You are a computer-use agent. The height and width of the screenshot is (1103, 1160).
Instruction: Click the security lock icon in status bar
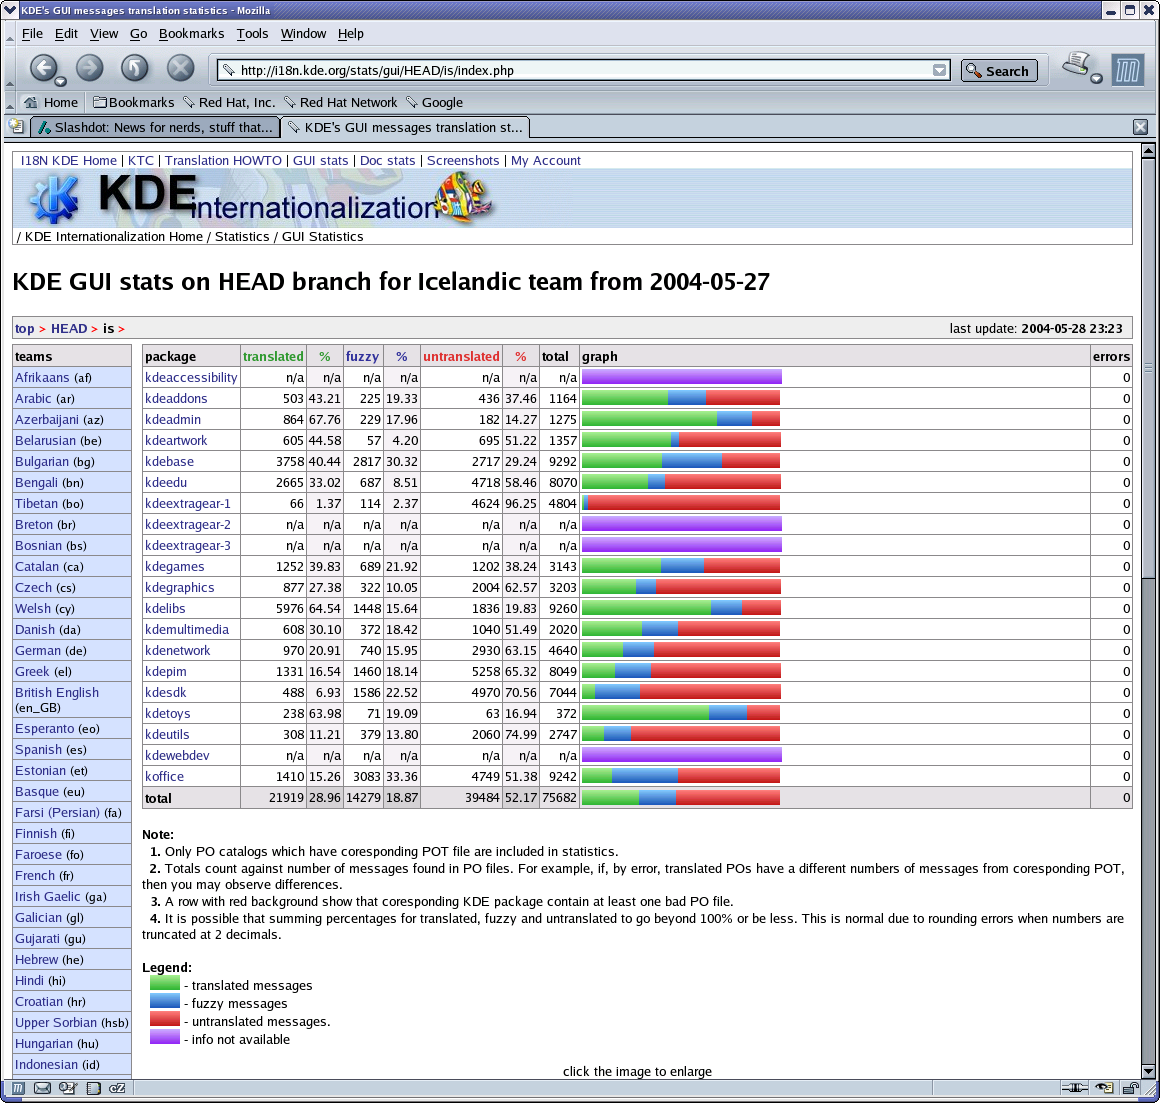tap(1130, 1088)
